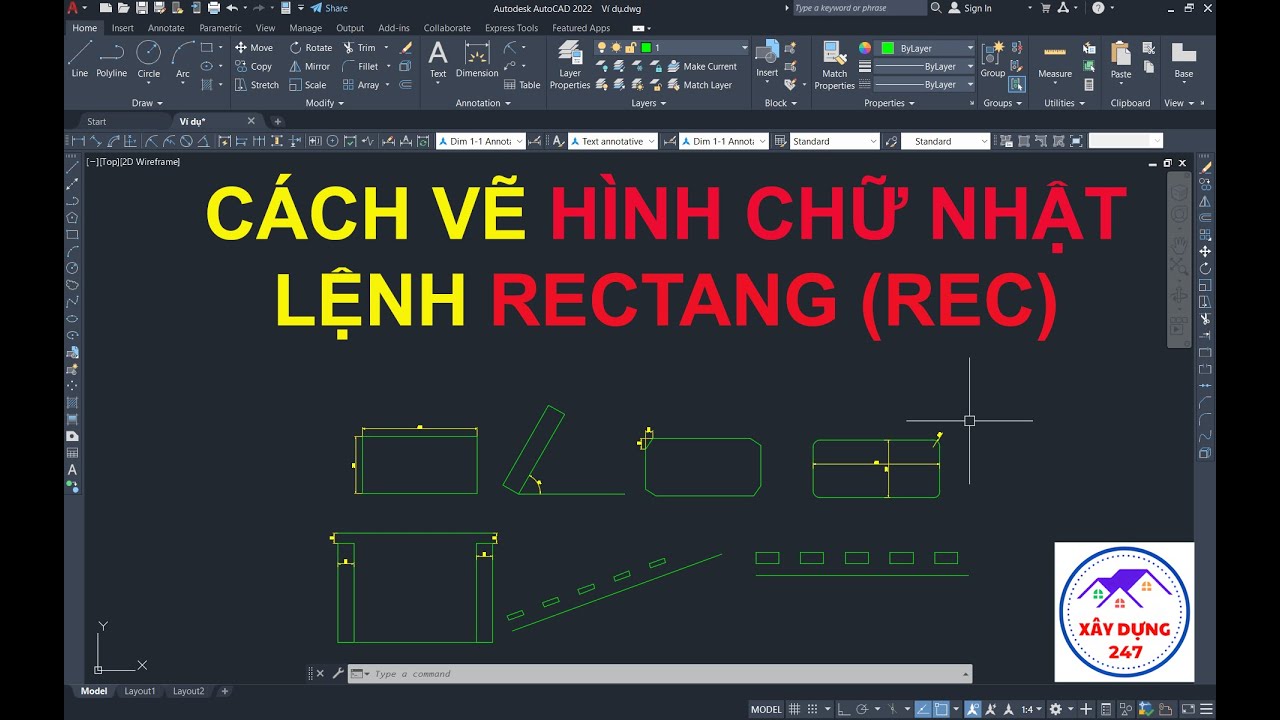This screenshot has width=1280, height=720.
Task: Toggle ortho mode in status bar
Action: click(842, 709)
